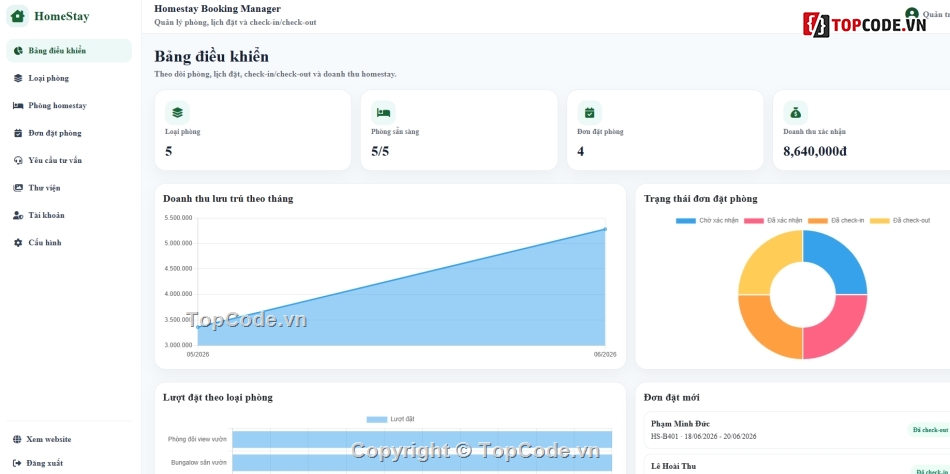Click HS-B401 booking code and dates text
Screen dimensions: 950x474
tap(703, 436)
